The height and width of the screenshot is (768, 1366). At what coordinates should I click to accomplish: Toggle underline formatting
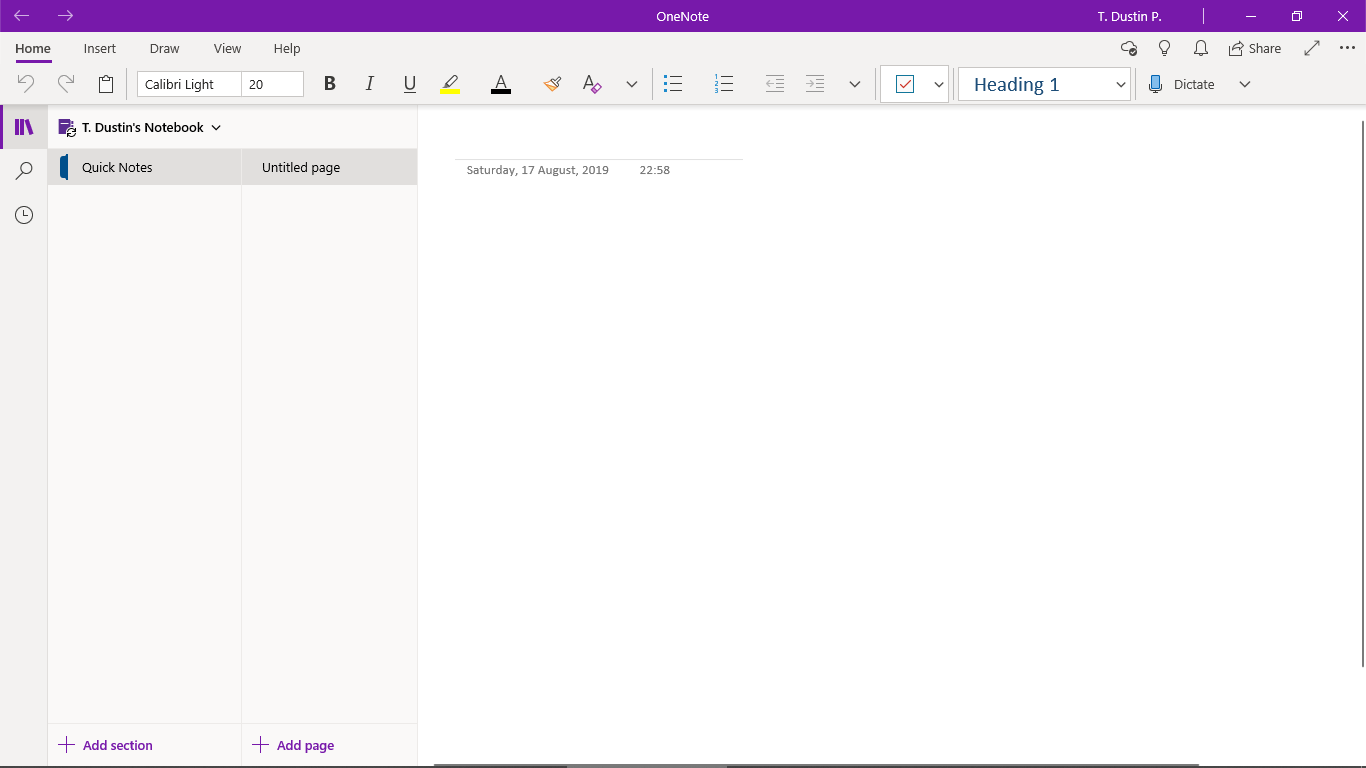[x=410, y=84]
